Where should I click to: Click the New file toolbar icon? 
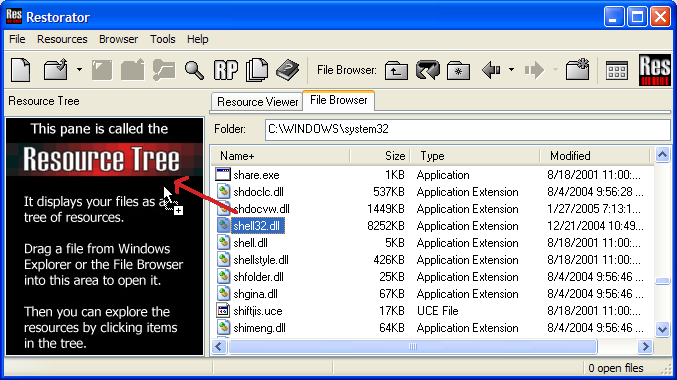[21, 70]
